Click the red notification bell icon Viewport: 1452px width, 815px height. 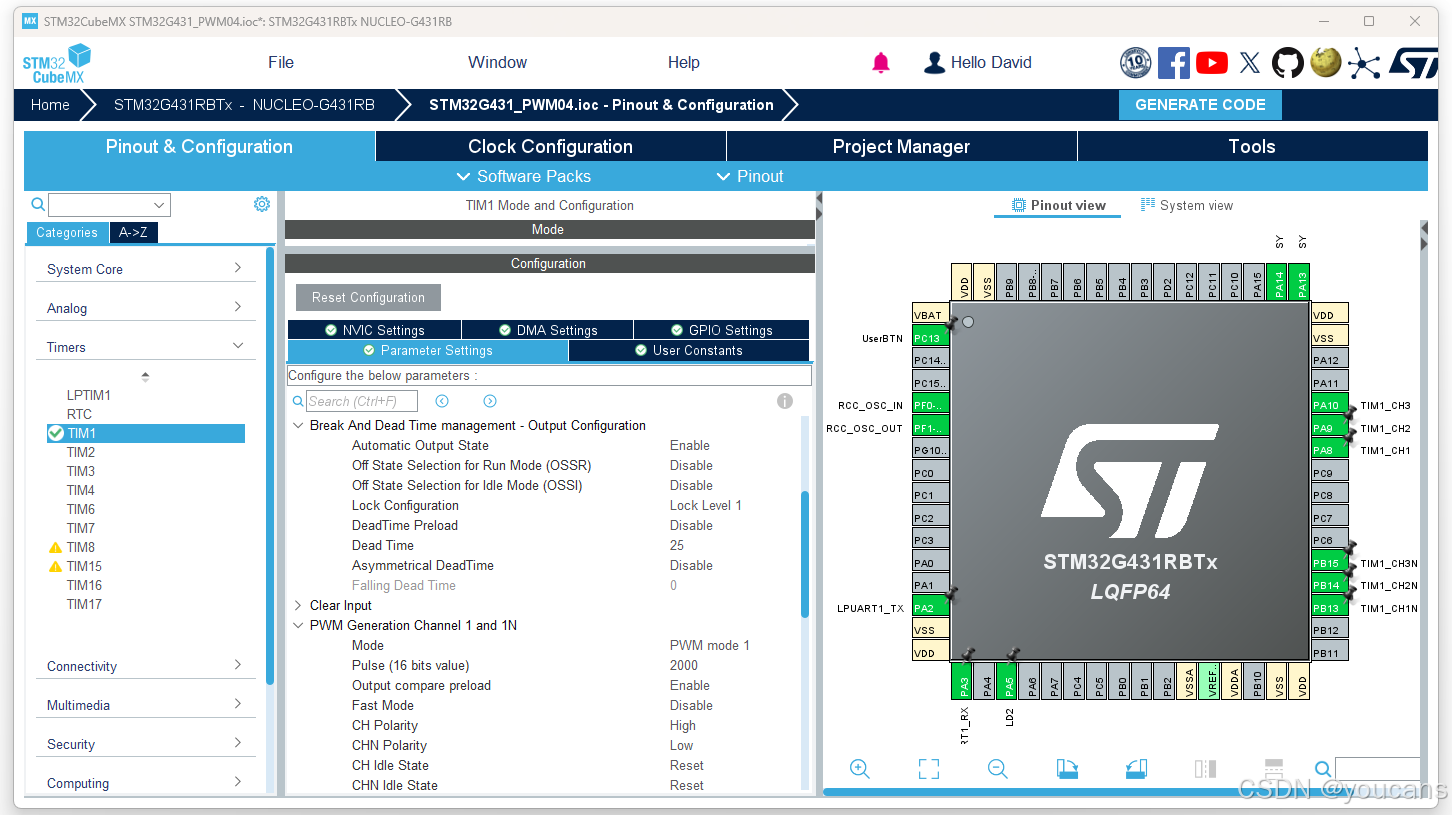[881, 63]
